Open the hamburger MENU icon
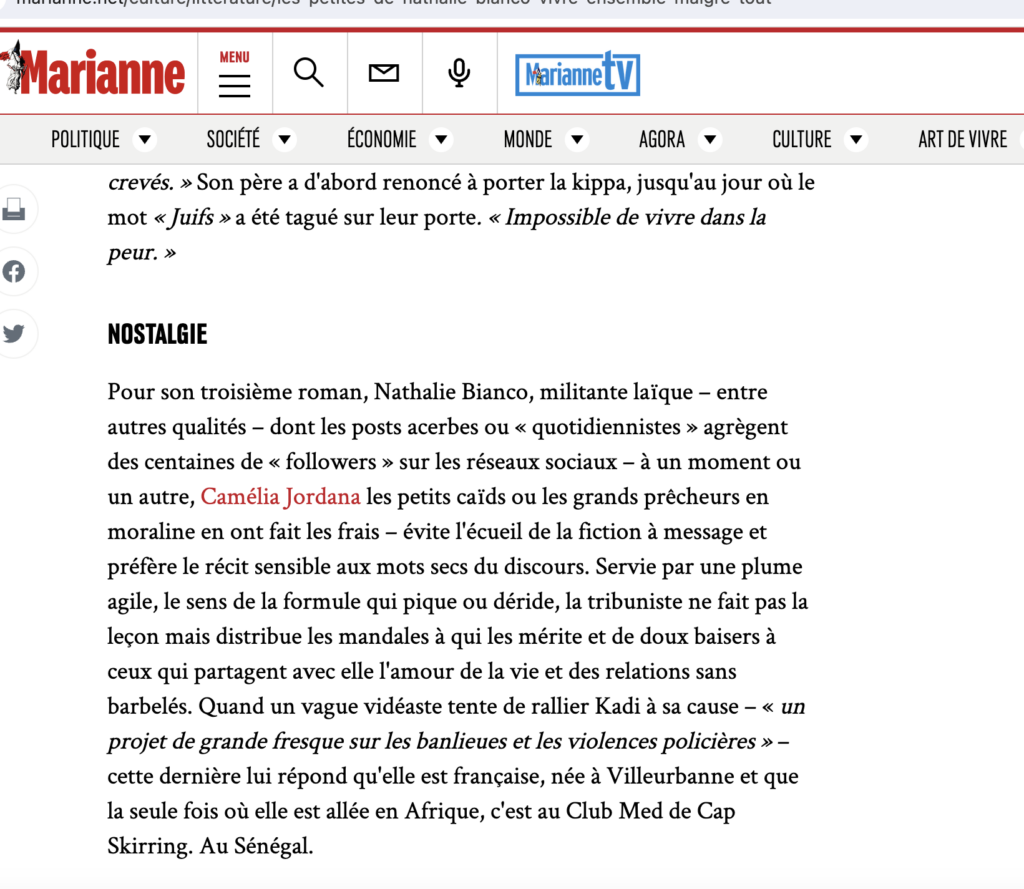Image resolution: width=1024 pixels, height=889 pixels. 234,75
